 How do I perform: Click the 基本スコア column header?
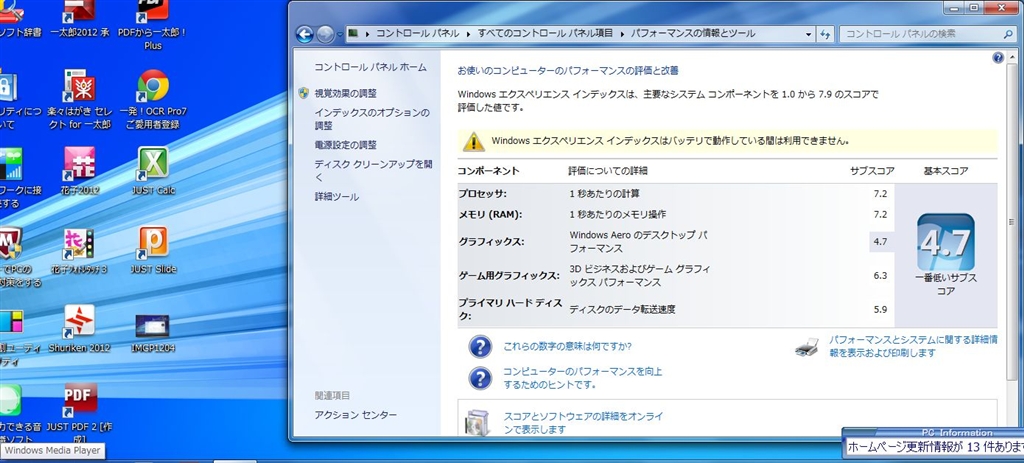[946, 171]
